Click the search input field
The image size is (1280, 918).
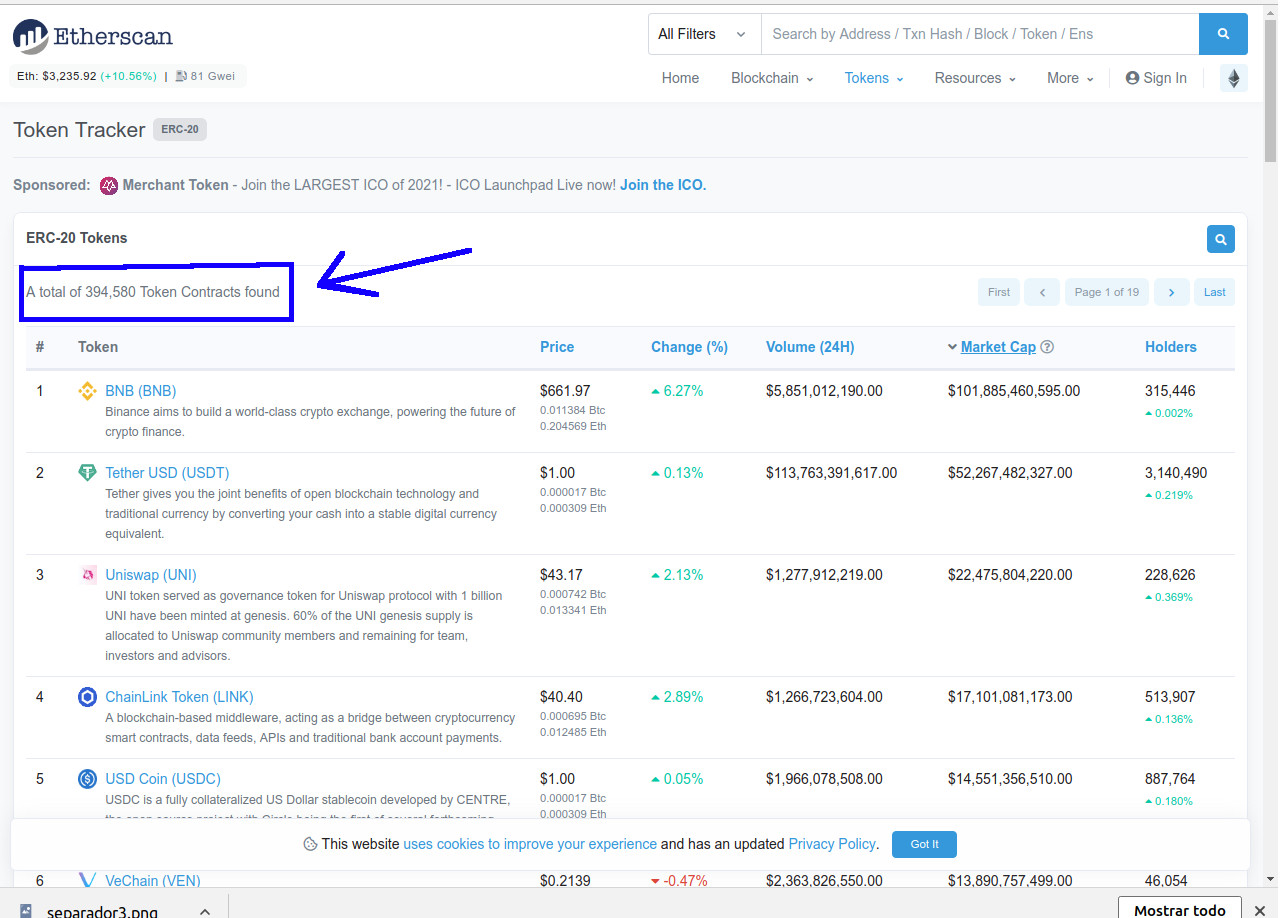click(x=980, y=34)
